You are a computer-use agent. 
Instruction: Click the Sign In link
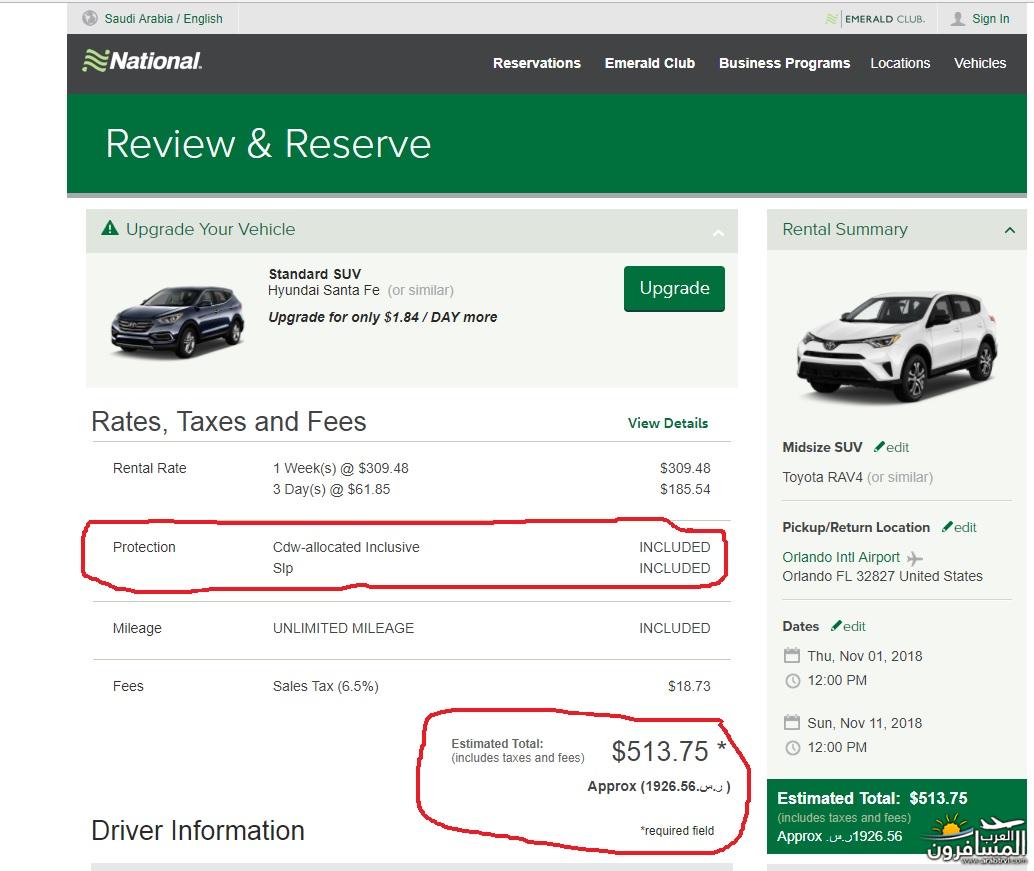[x=990, y=18]
